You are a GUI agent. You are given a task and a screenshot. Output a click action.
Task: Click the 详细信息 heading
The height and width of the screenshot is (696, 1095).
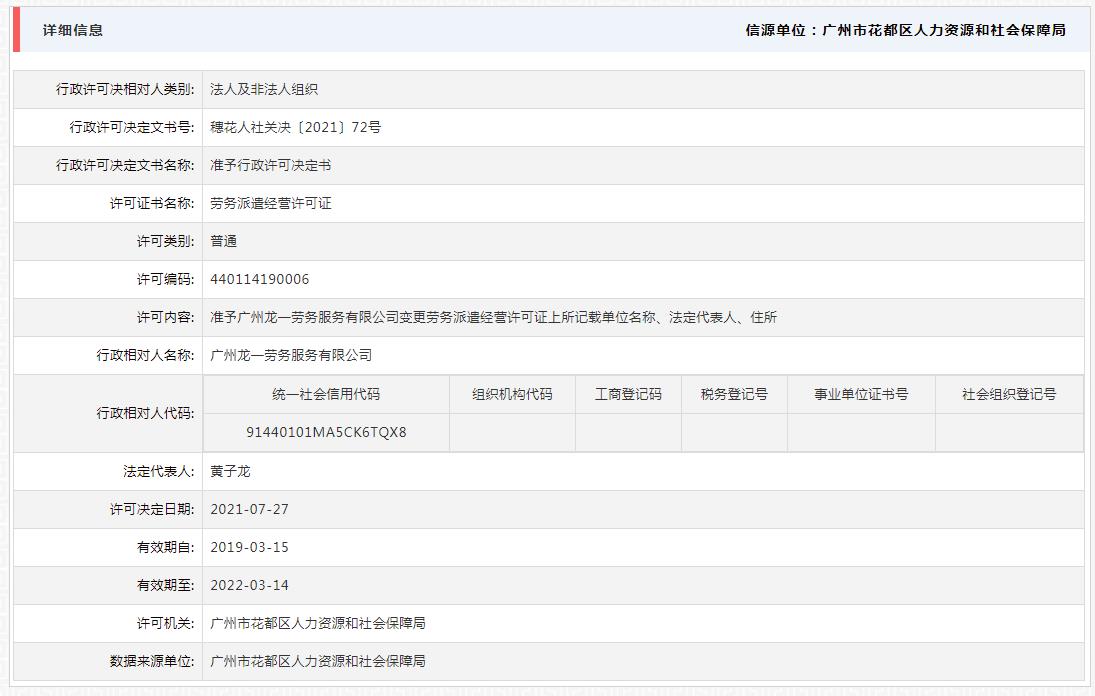click(x=73, y=30)
